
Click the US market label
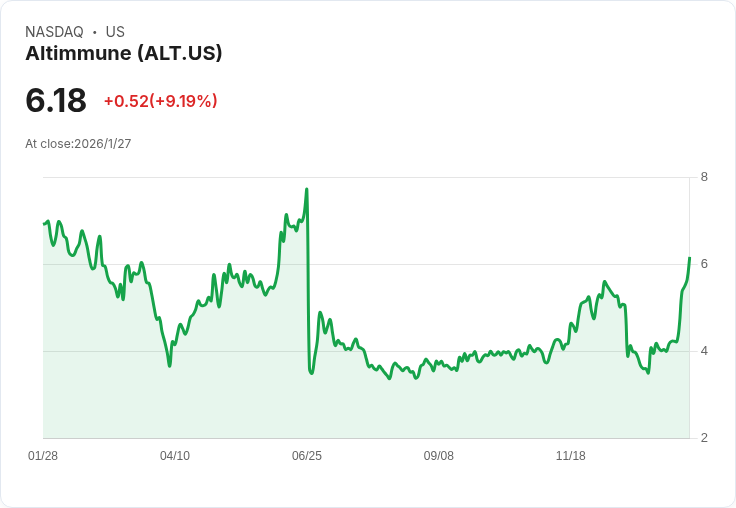[x=115, y=32]
